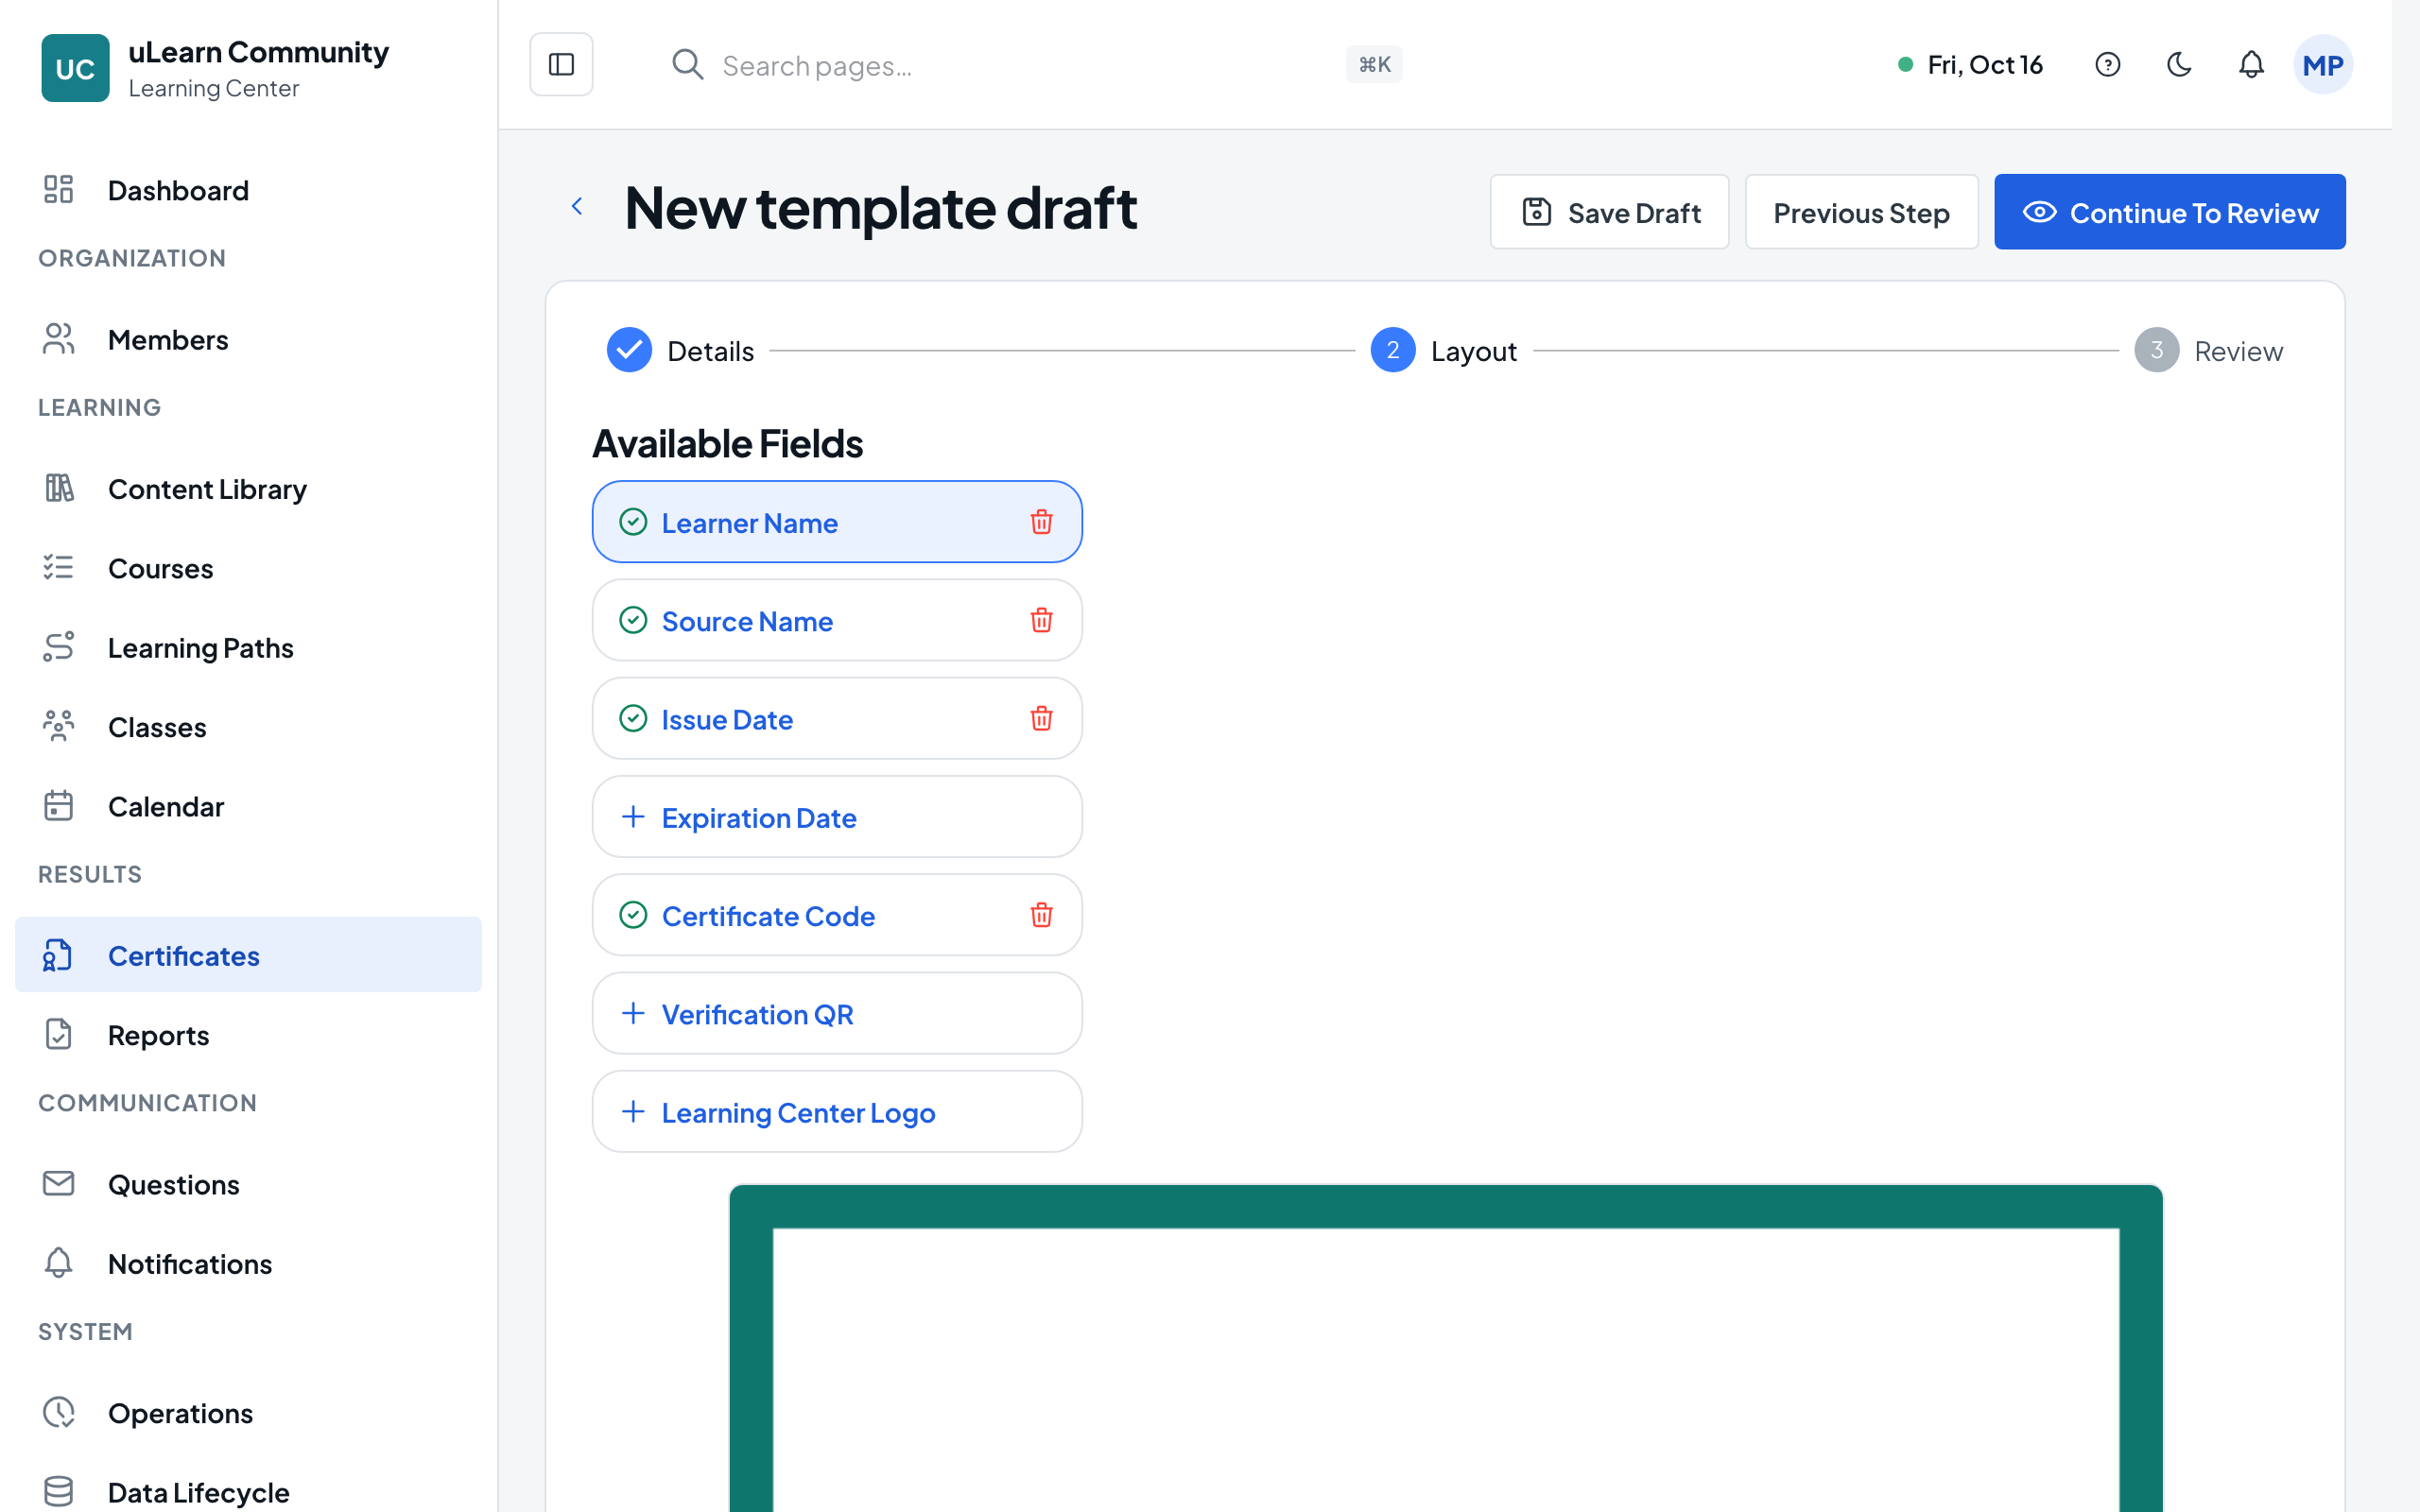The height and width of the screenshot is (1512, 2420).
Task: Select the Certificate Code field chip
Action: tap(837, 915)
